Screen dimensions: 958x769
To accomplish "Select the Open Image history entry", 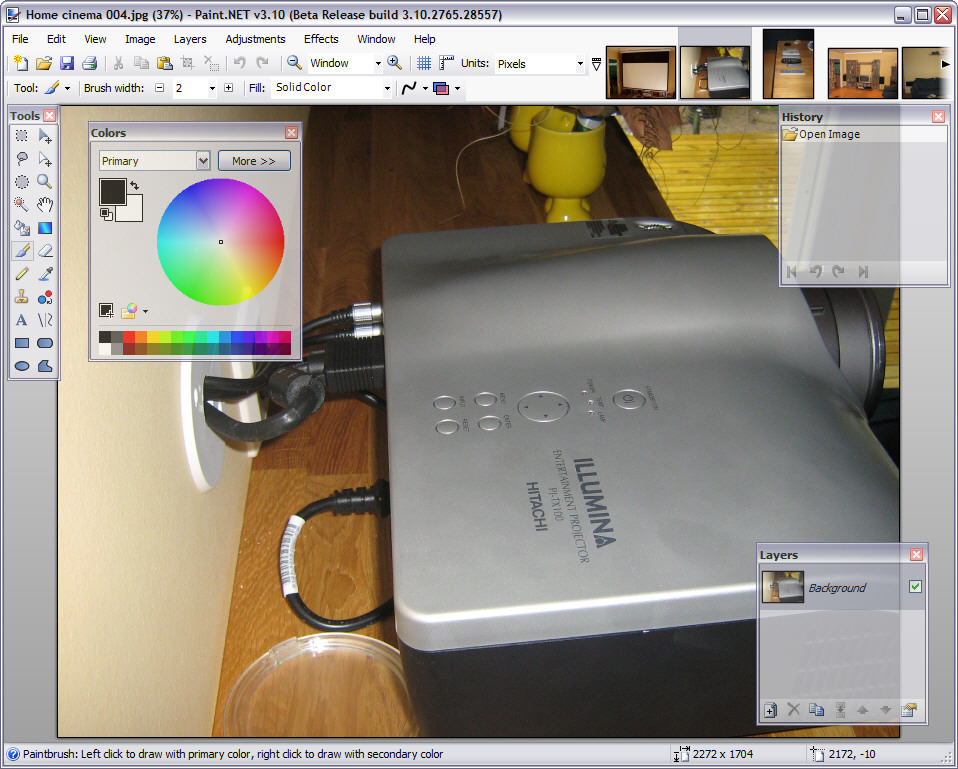I will tap(864, 134).
